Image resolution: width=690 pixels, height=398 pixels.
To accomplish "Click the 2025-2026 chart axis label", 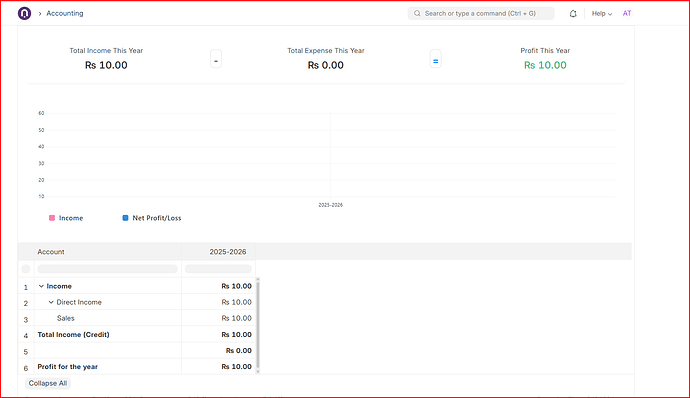I will 330,205.
